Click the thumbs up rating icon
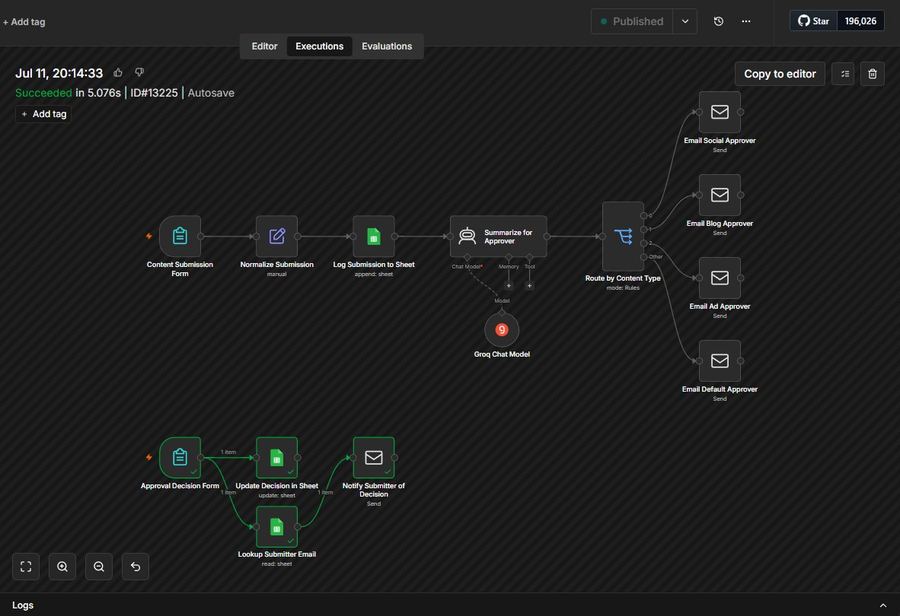900x616 pixels. [x=118, y=72]
